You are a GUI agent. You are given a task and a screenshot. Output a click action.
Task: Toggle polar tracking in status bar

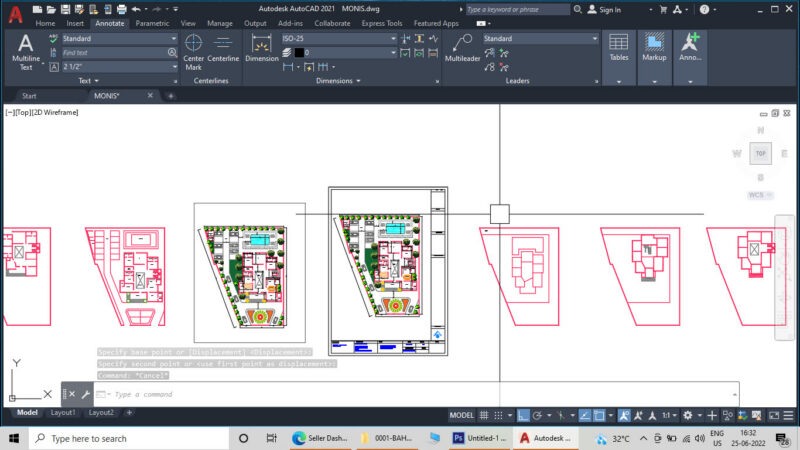point(537,415)
